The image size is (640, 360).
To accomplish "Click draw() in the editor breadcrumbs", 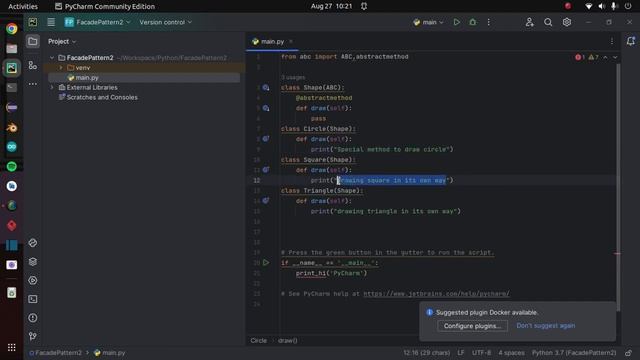I will click(287, 340).
